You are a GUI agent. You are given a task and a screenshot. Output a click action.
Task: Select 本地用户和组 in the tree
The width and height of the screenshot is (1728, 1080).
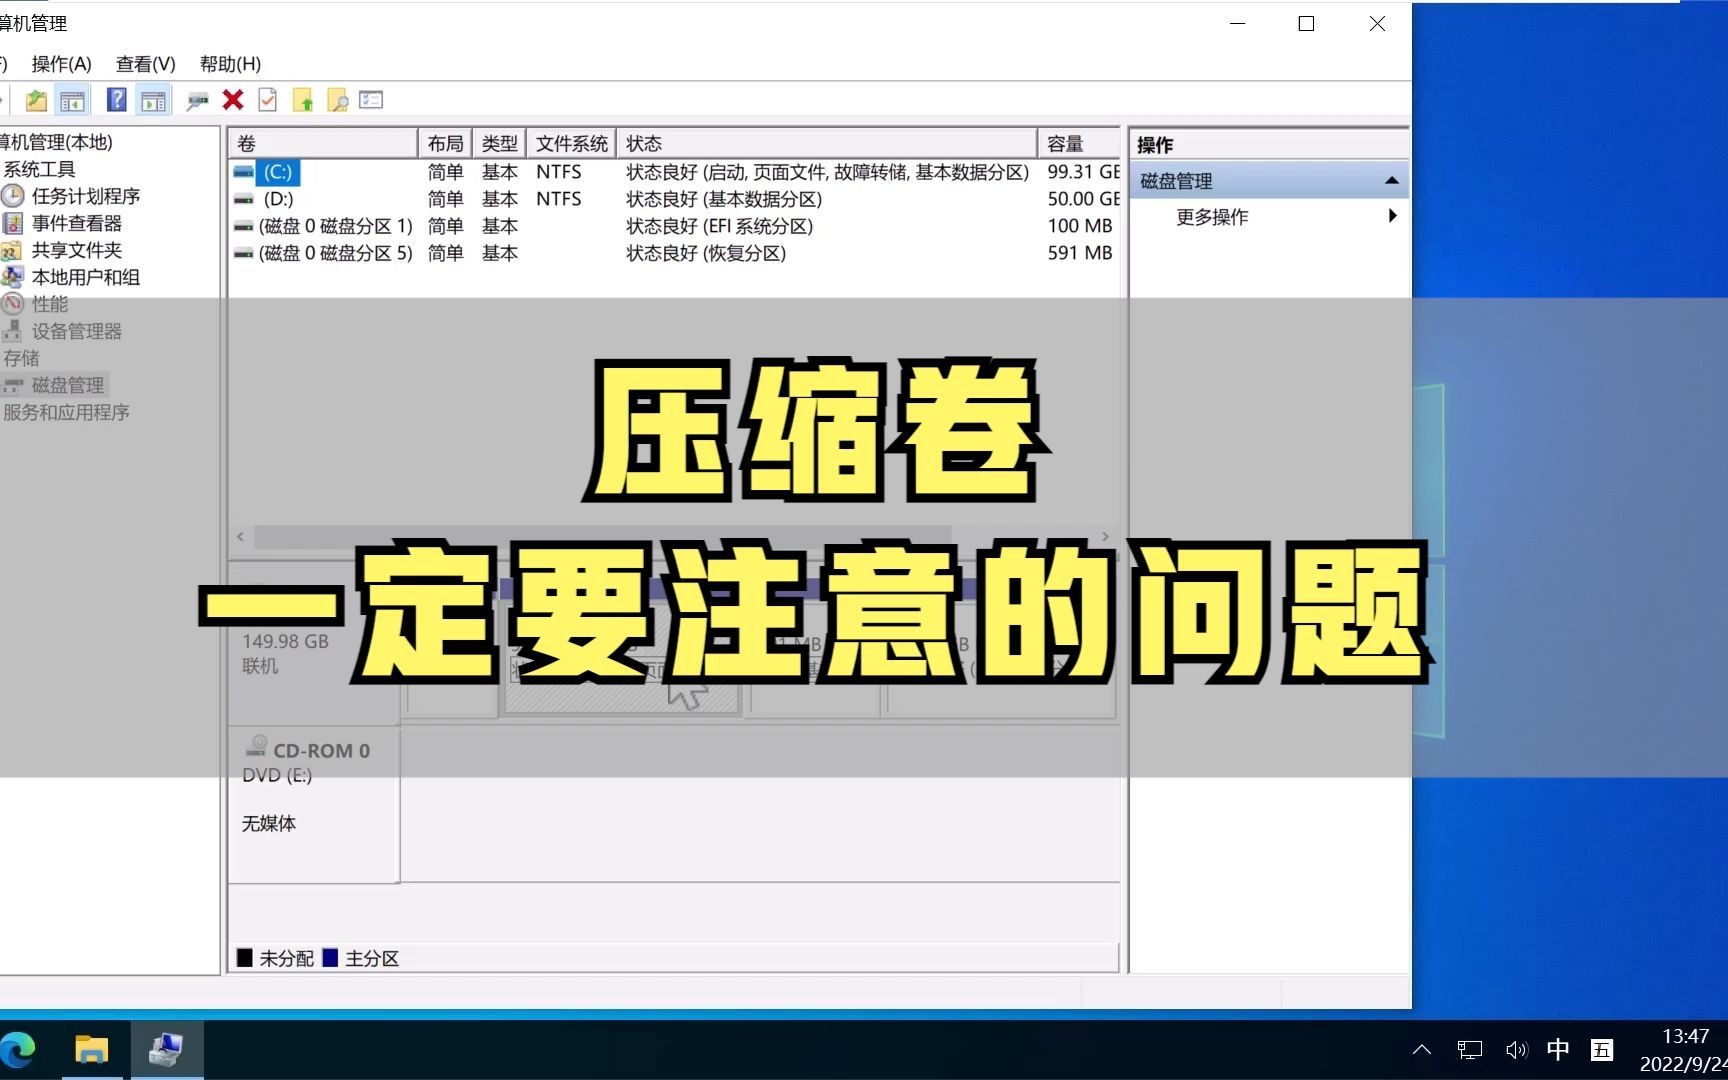(85, 277)
